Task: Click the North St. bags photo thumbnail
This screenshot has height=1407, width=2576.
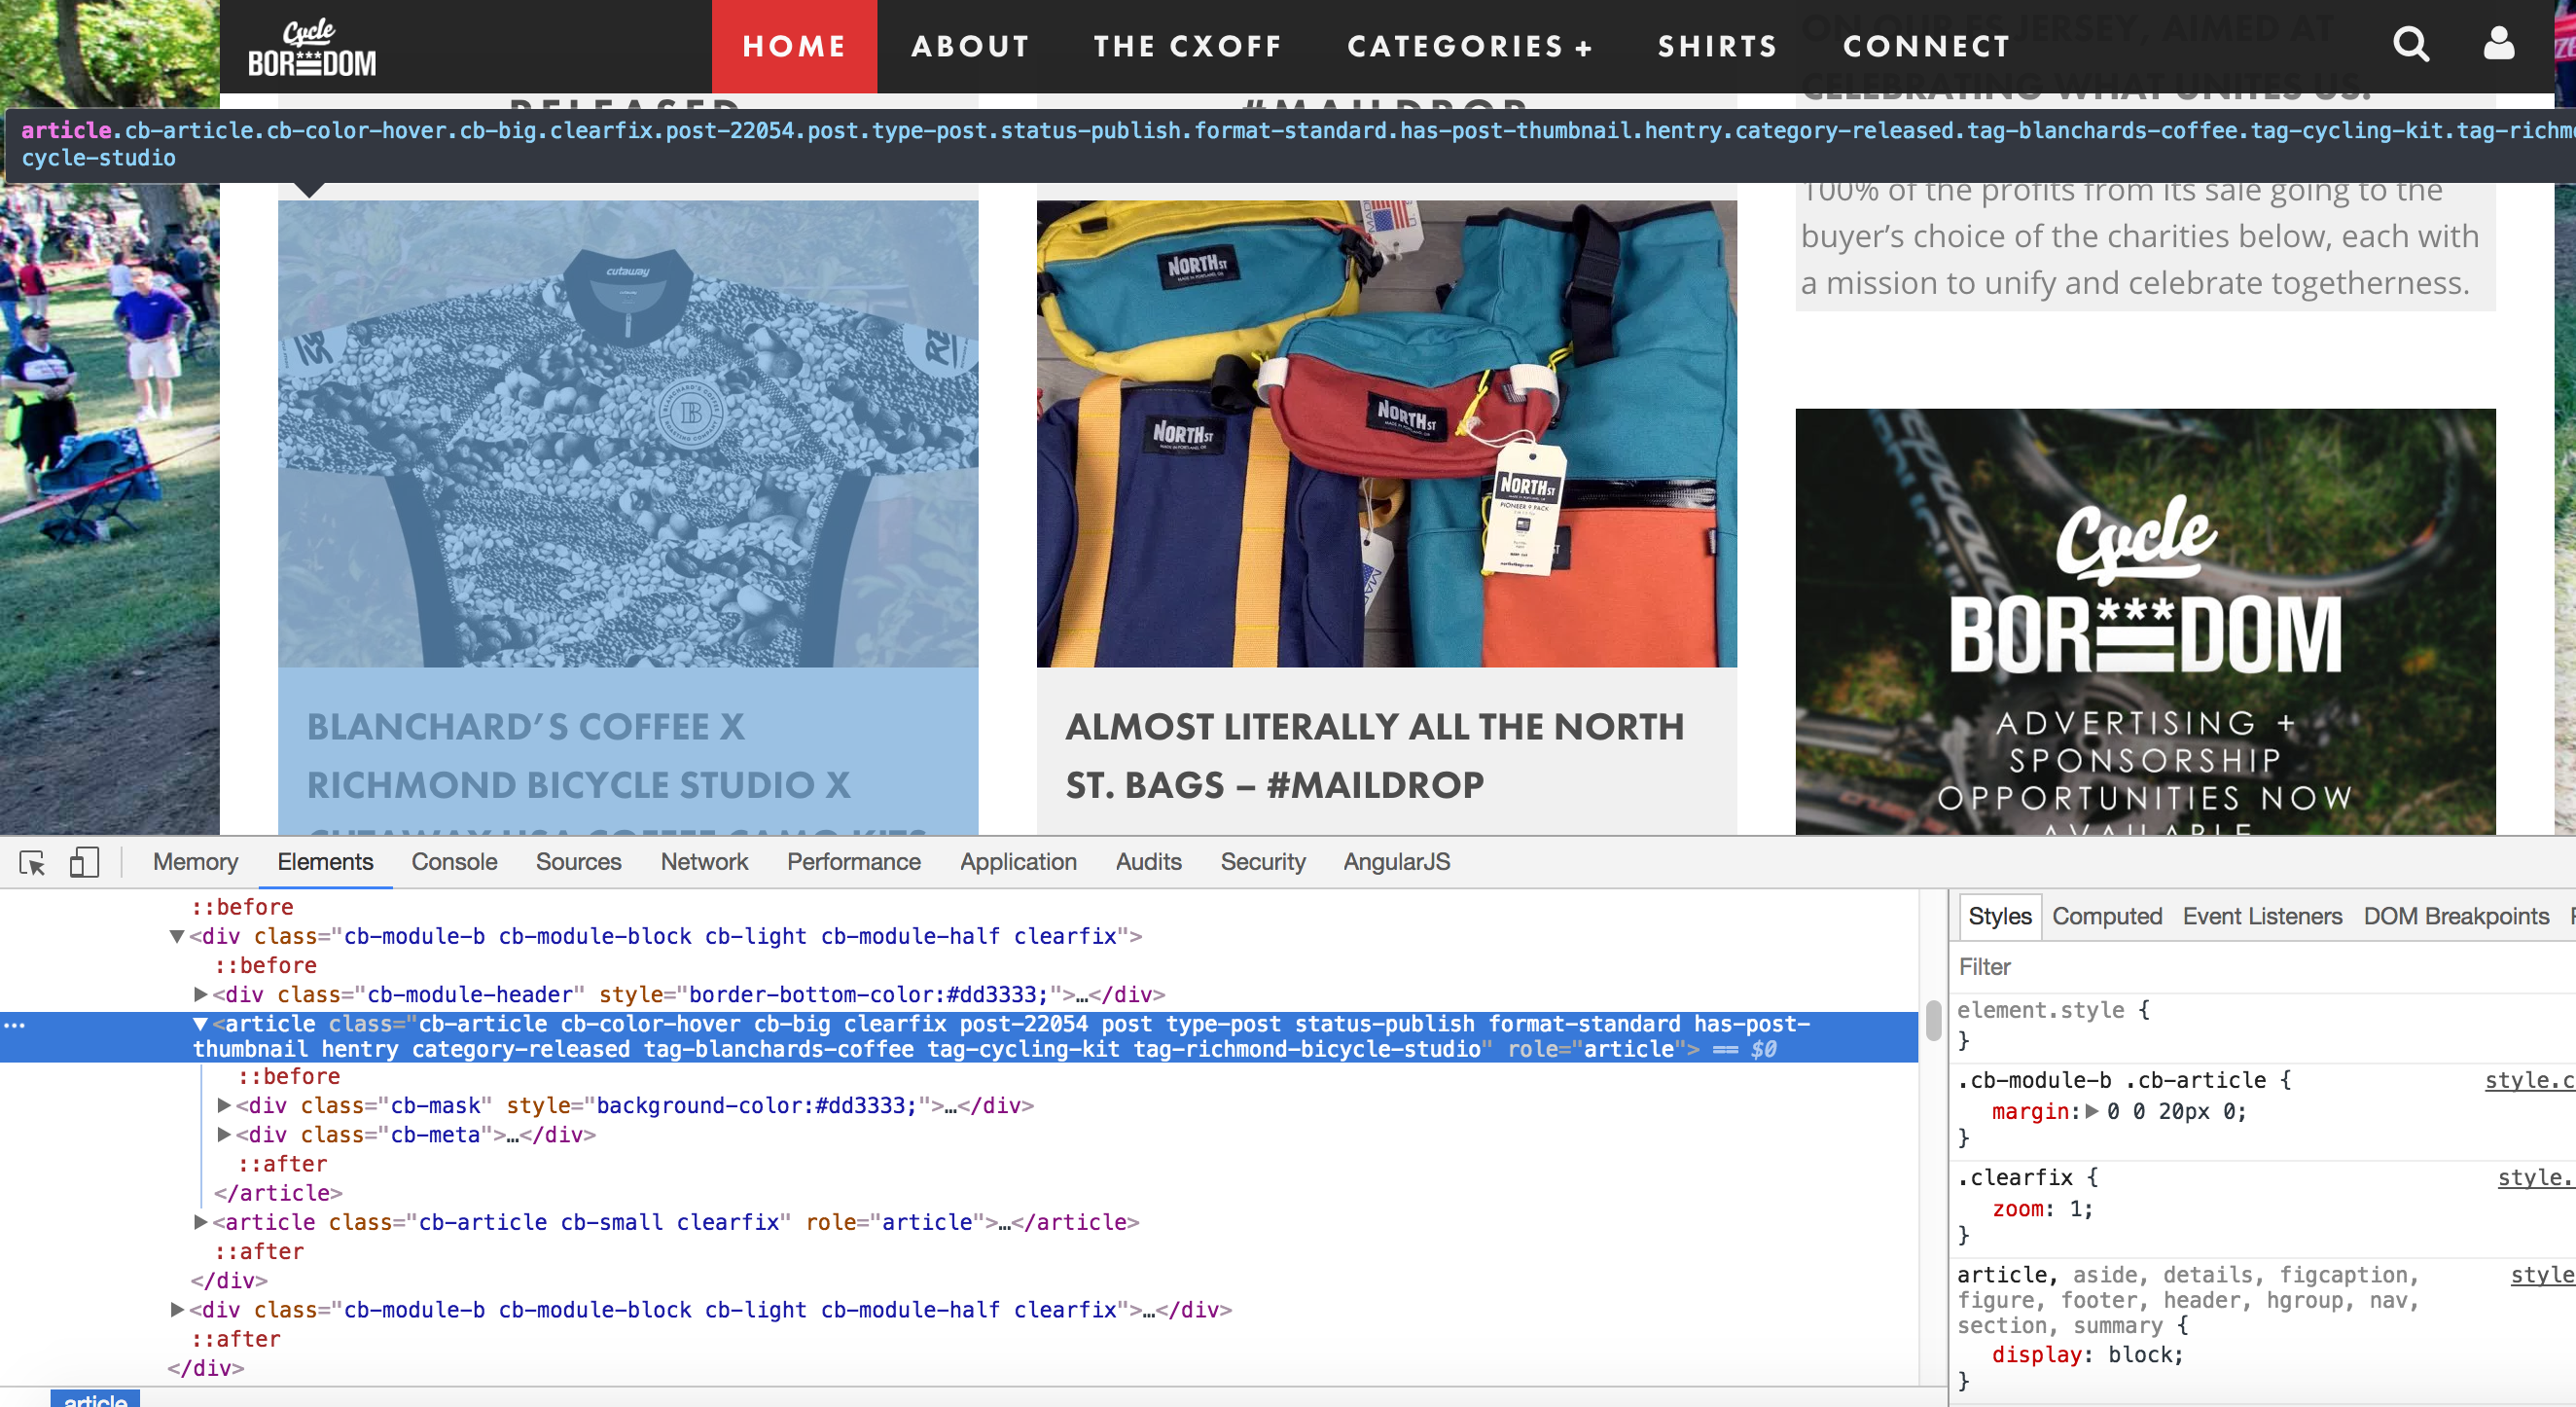Action: (1386, 433)
